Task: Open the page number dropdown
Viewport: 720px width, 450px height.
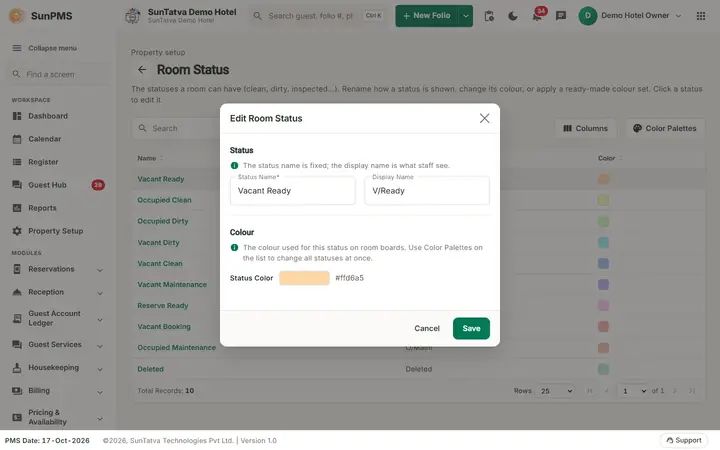Action: click(634, 391)
